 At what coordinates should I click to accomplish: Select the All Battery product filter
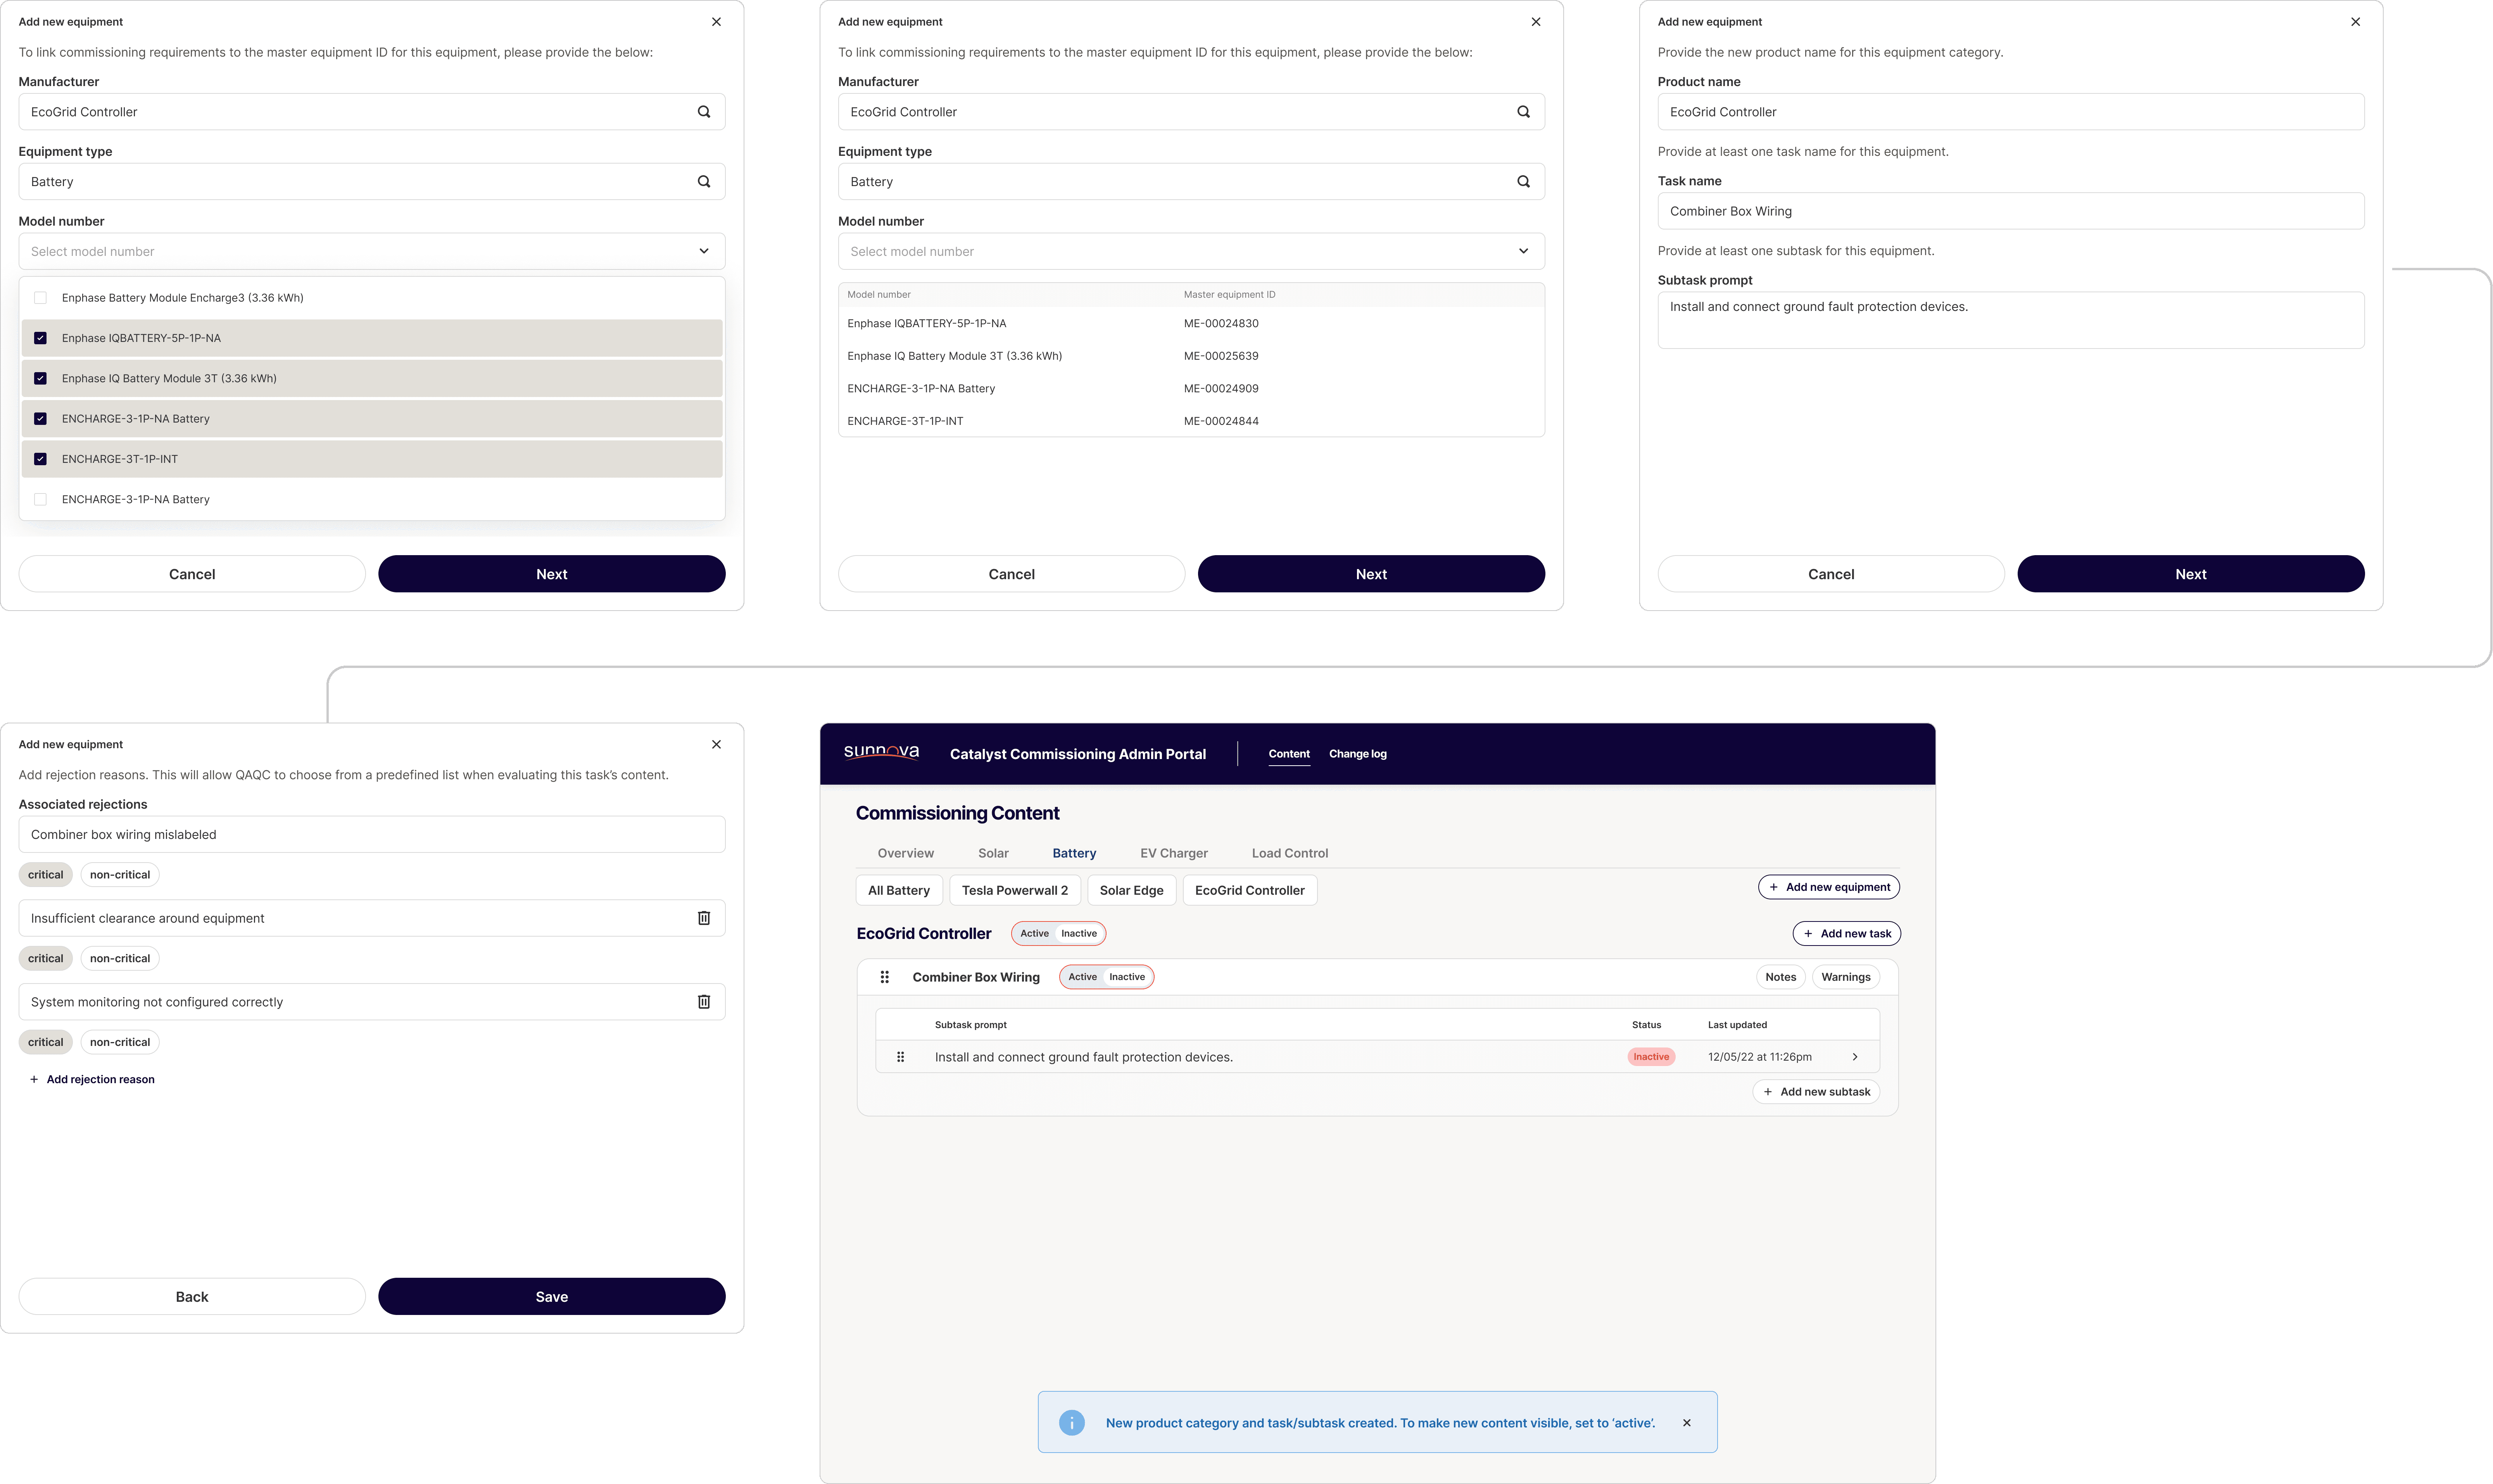(899, 890)
